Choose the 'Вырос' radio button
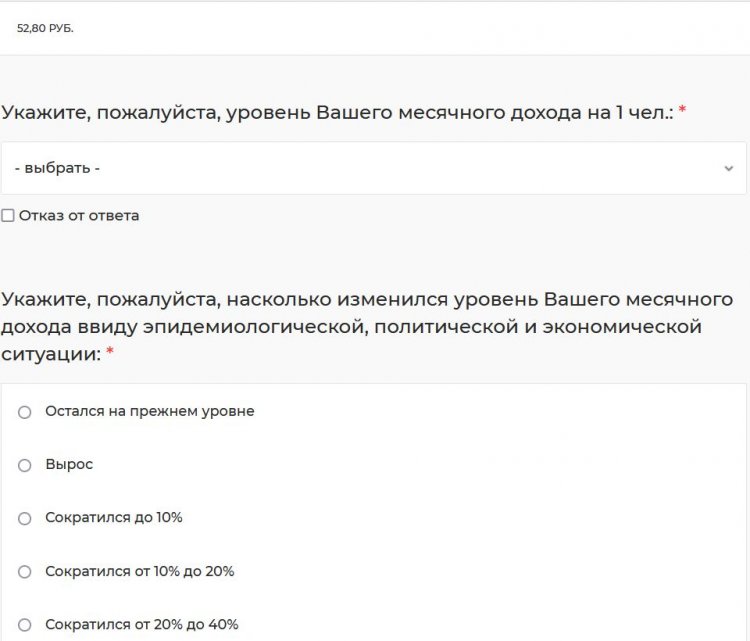 tap(25, 465)
